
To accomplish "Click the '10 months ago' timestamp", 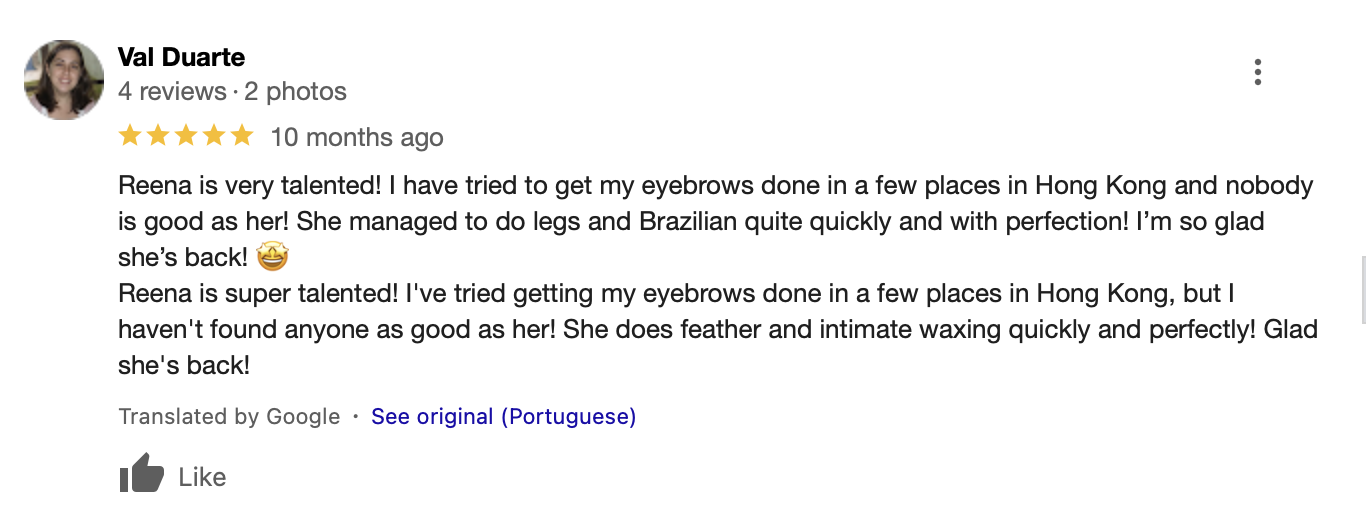I will [x=357, y=137].
